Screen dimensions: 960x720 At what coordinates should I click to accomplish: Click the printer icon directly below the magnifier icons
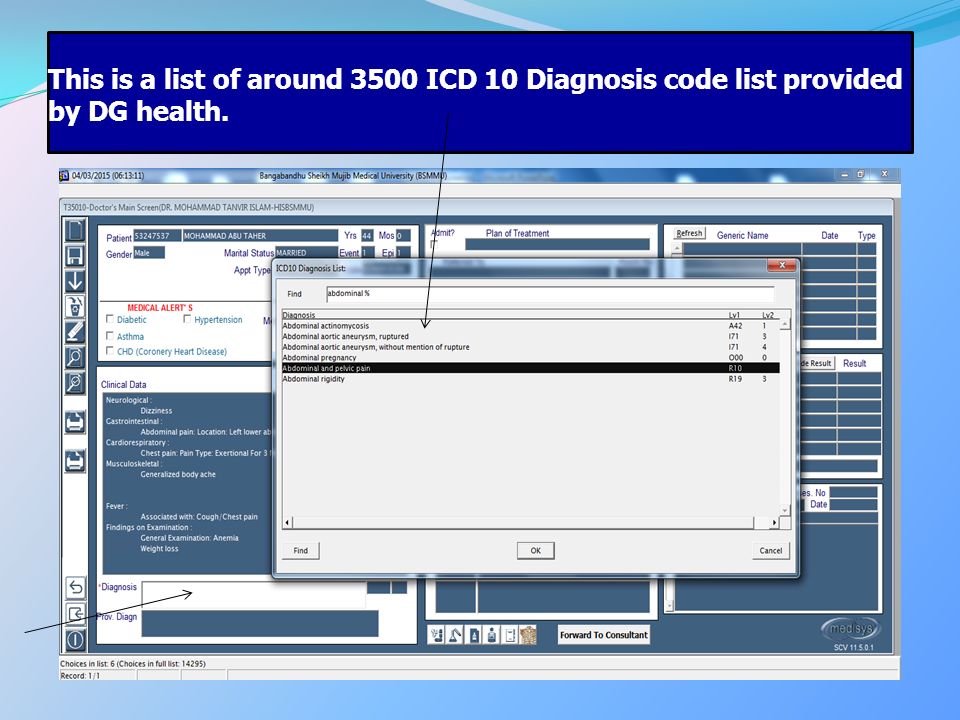pyautogui.click(x=75, y=422)
